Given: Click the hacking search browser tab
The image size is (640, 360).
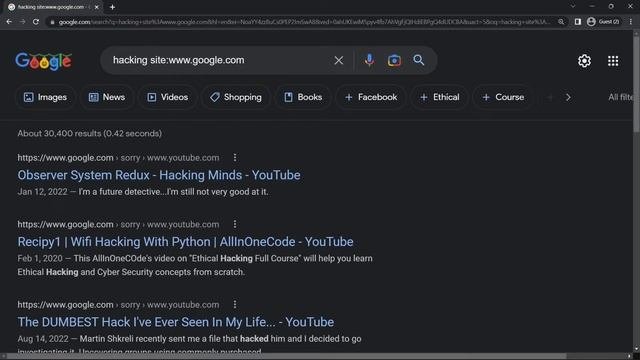Looking at the screenshot, I should tap(52, 7).
